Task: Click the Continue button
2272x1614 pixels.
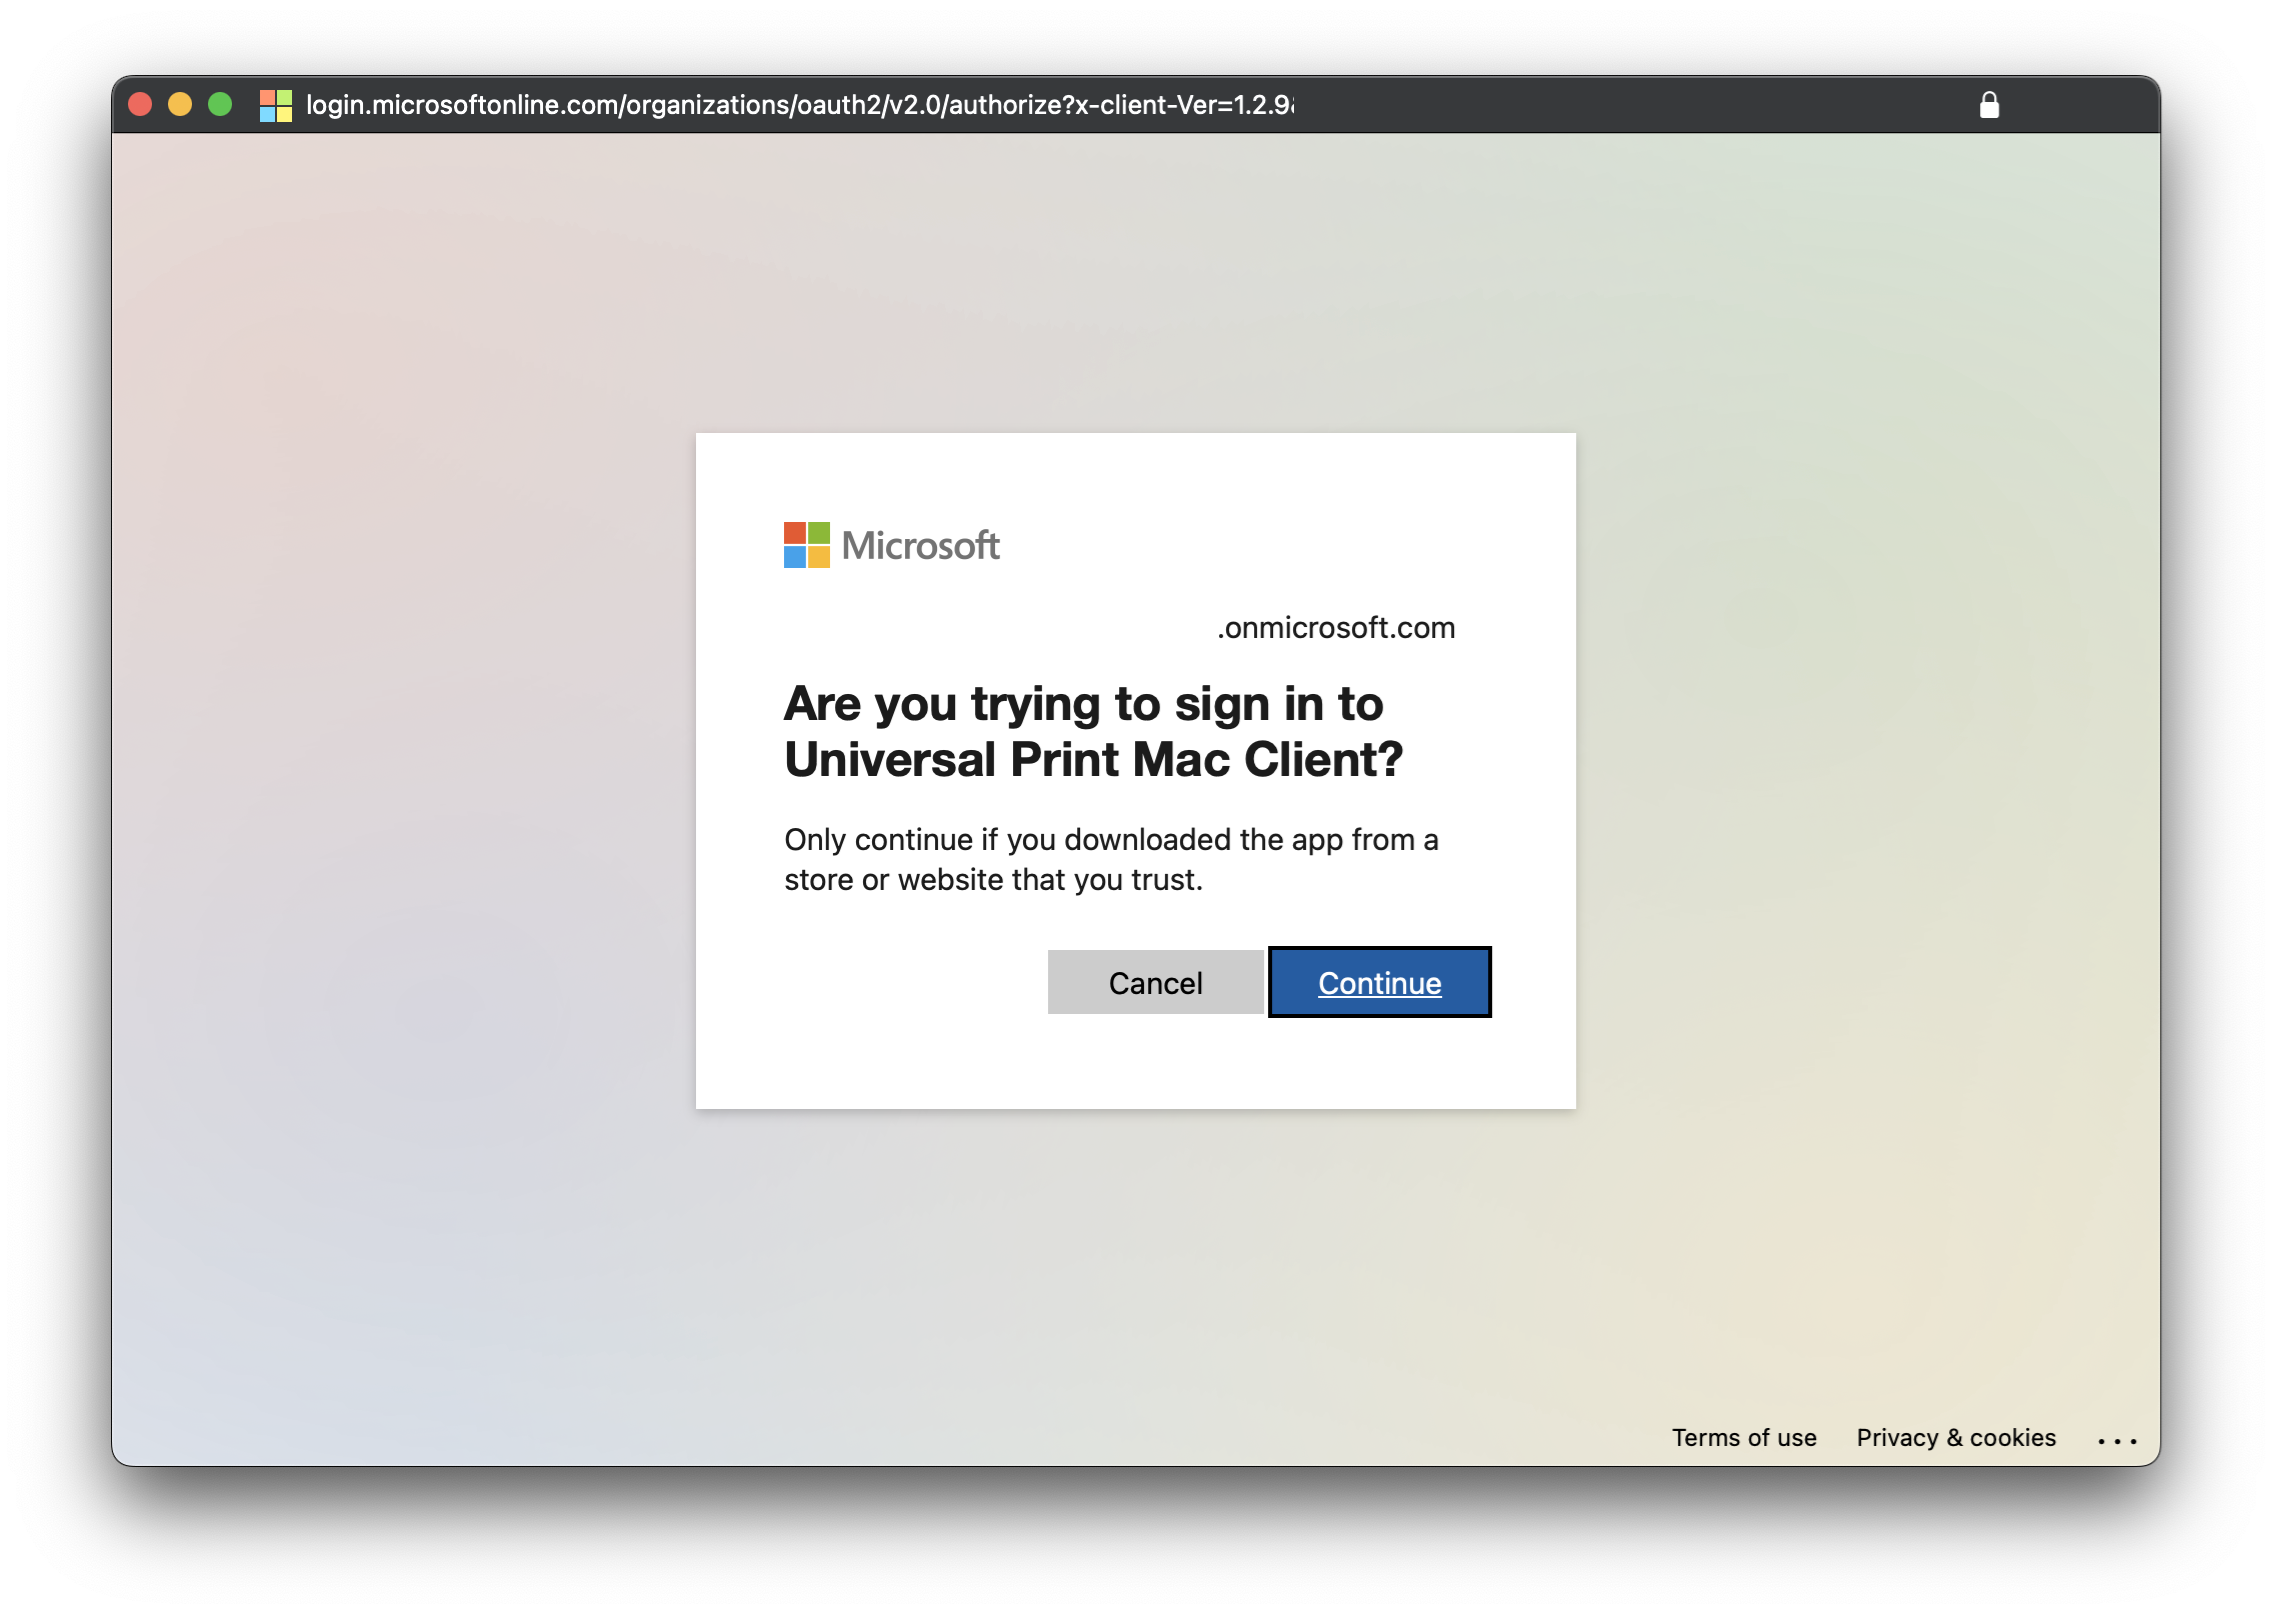Action: coord(1380,982)
